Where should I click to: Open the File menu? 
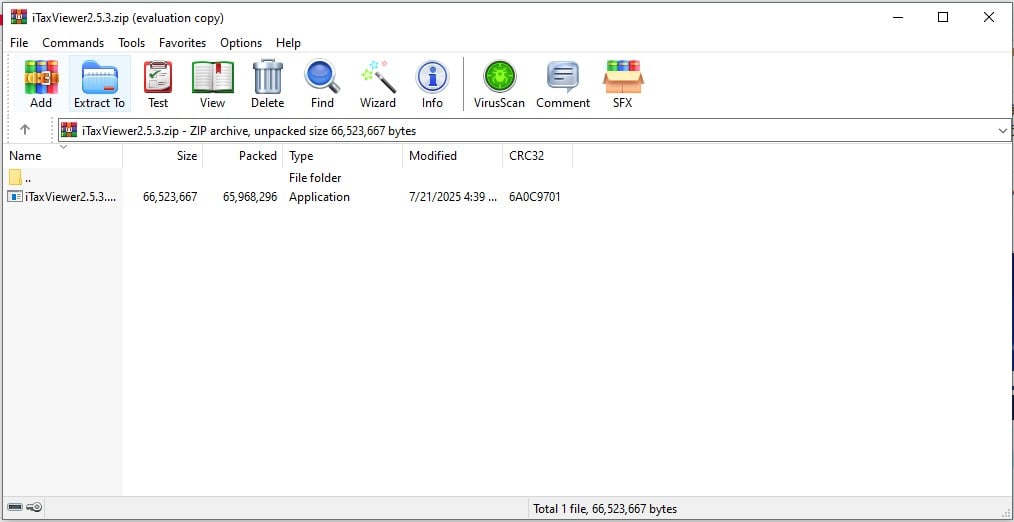tap(19, 43)
